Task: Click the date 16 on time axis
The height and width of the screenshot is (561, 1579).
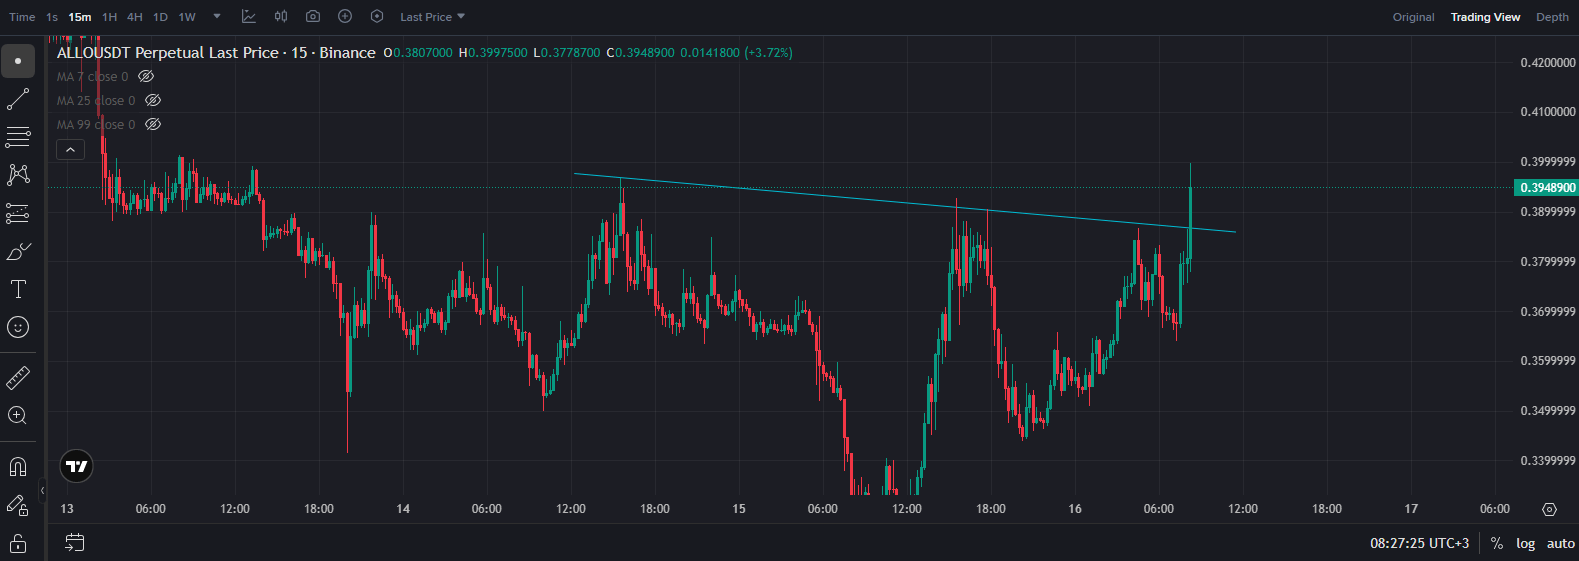Action: tap(1075, 509)
